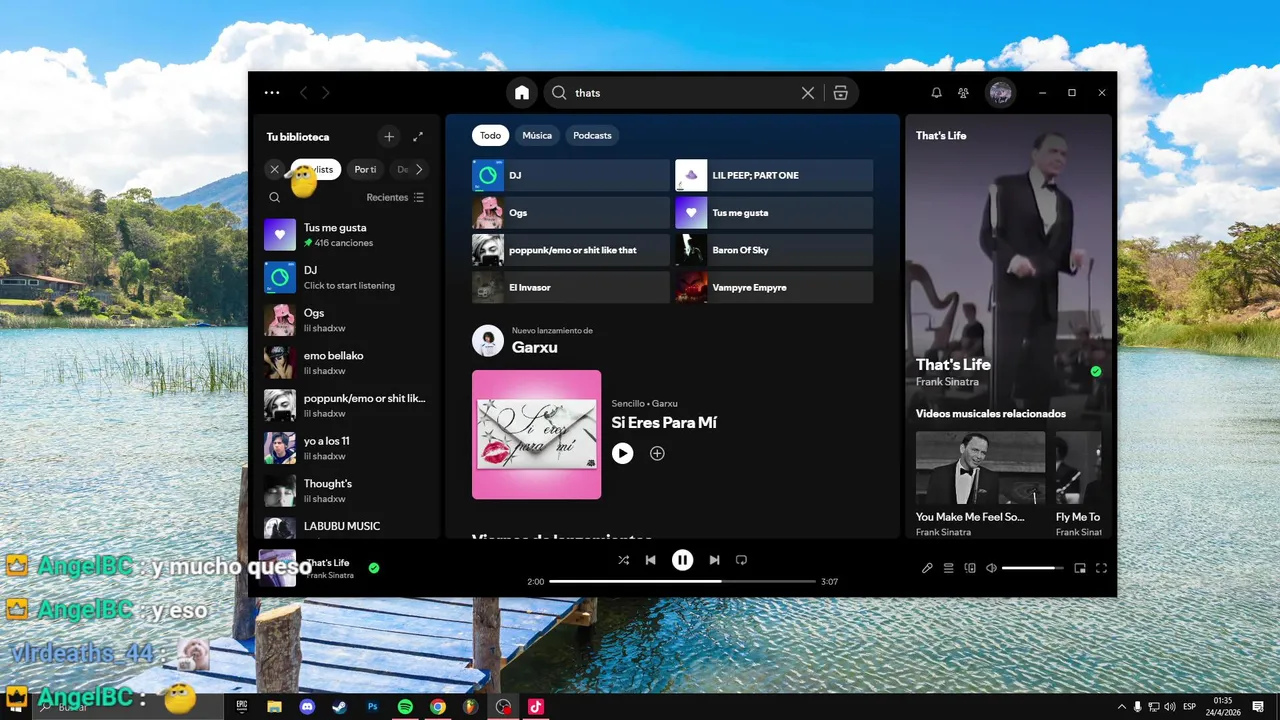Screen dimensions: 1280x720
Task: Open Photoshop from the taskbar
Action: [372, 706]
